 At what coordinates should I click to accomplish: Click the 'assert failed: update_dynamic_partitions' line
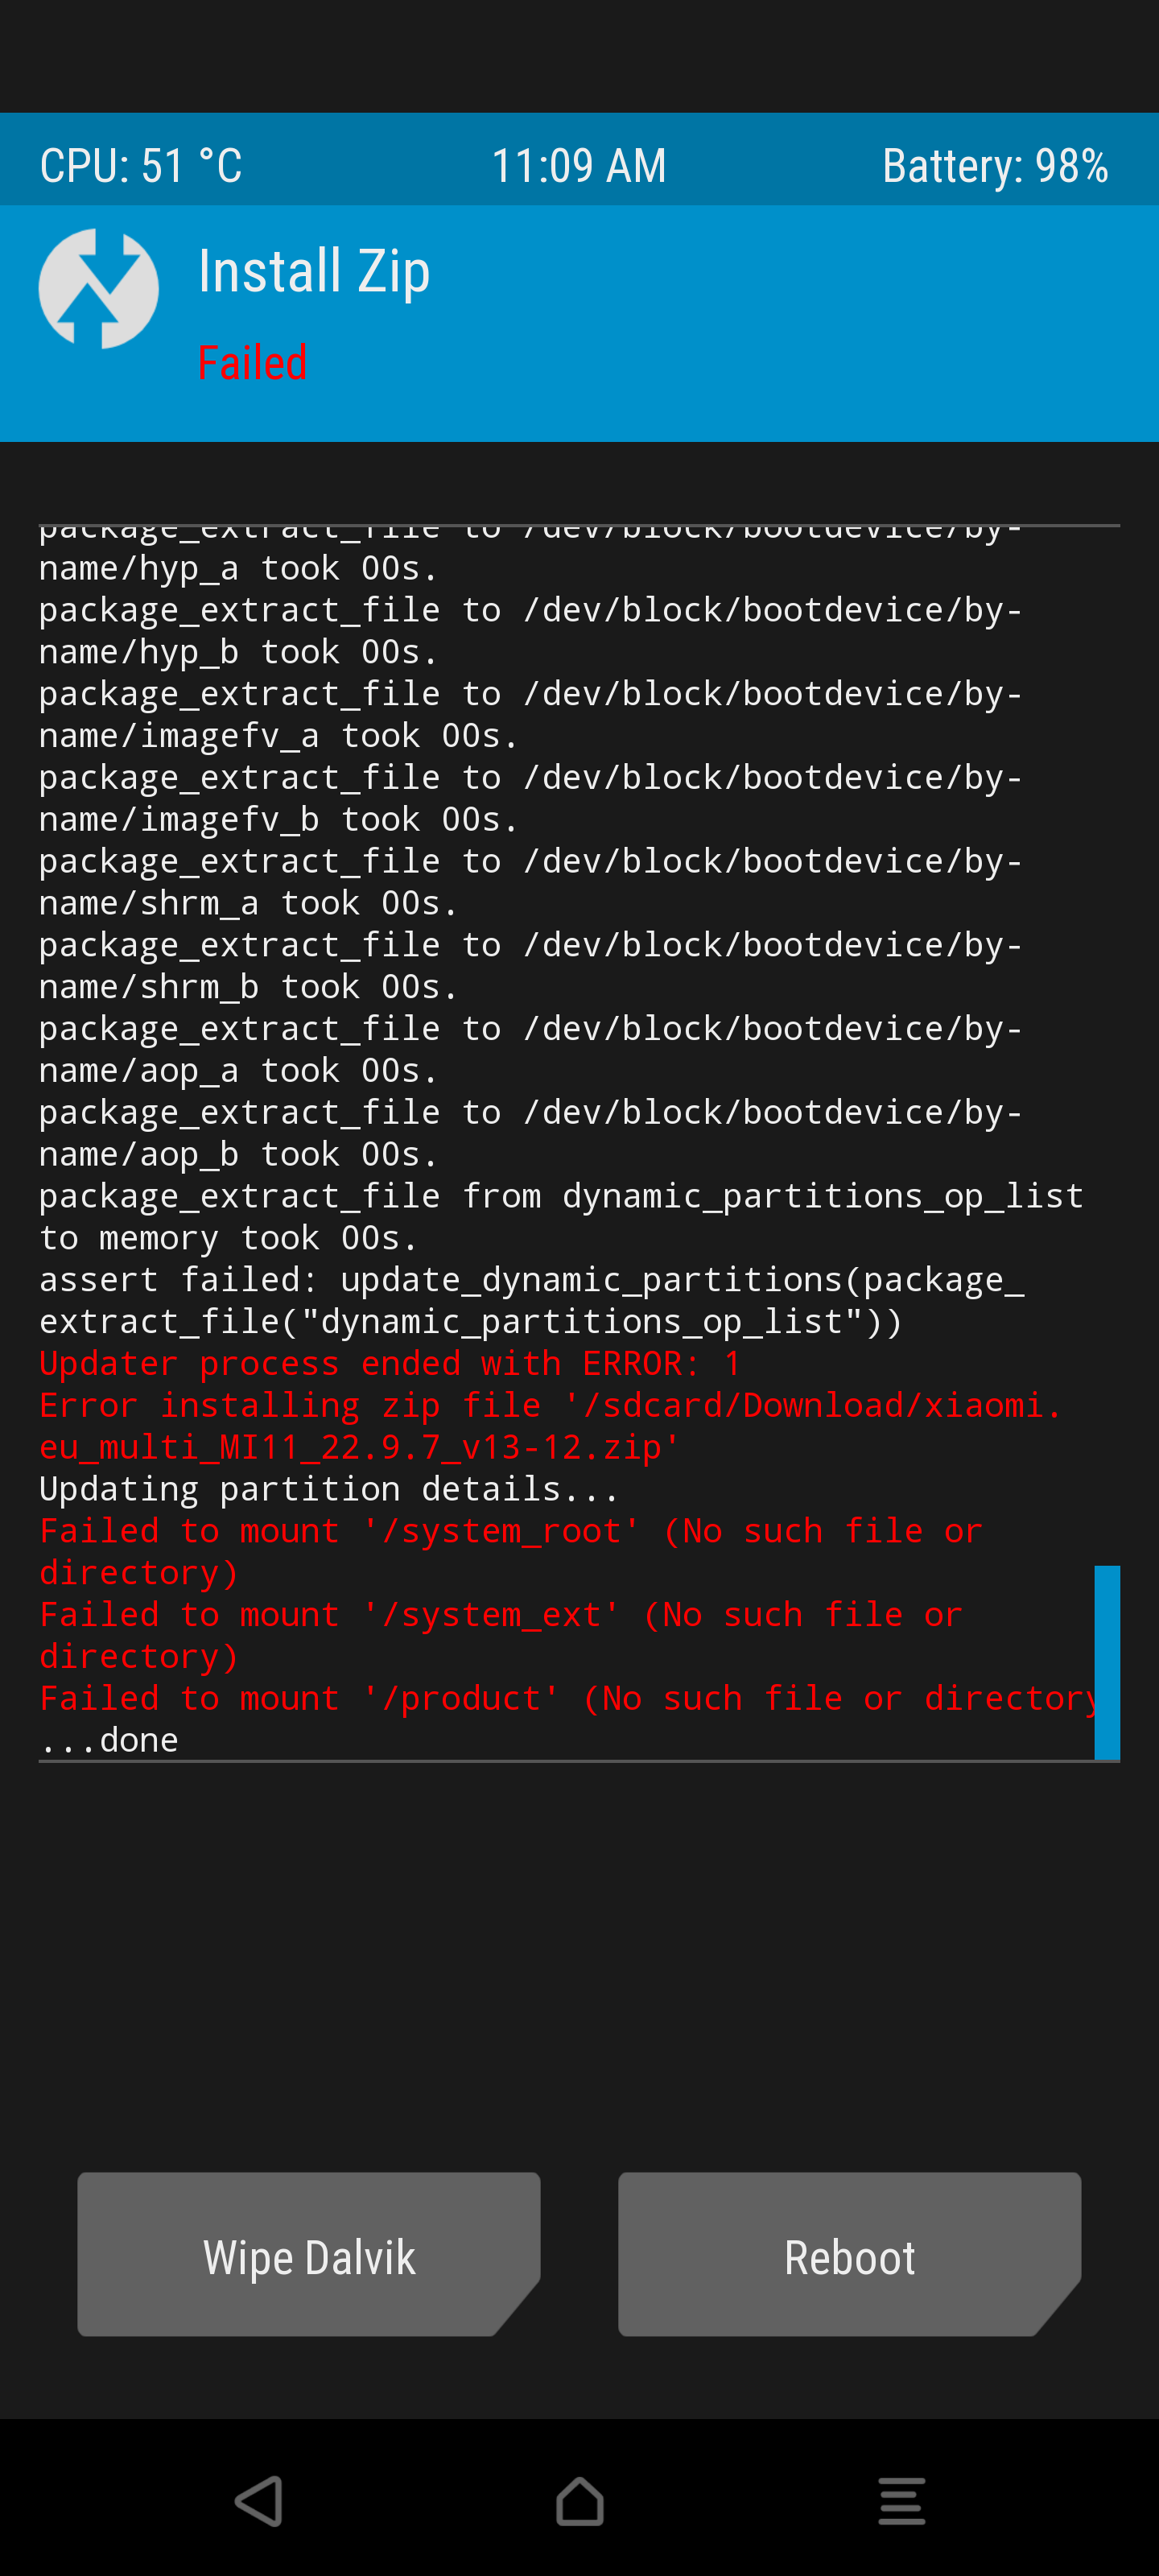pyautogui.click(x=532, y=1300)
